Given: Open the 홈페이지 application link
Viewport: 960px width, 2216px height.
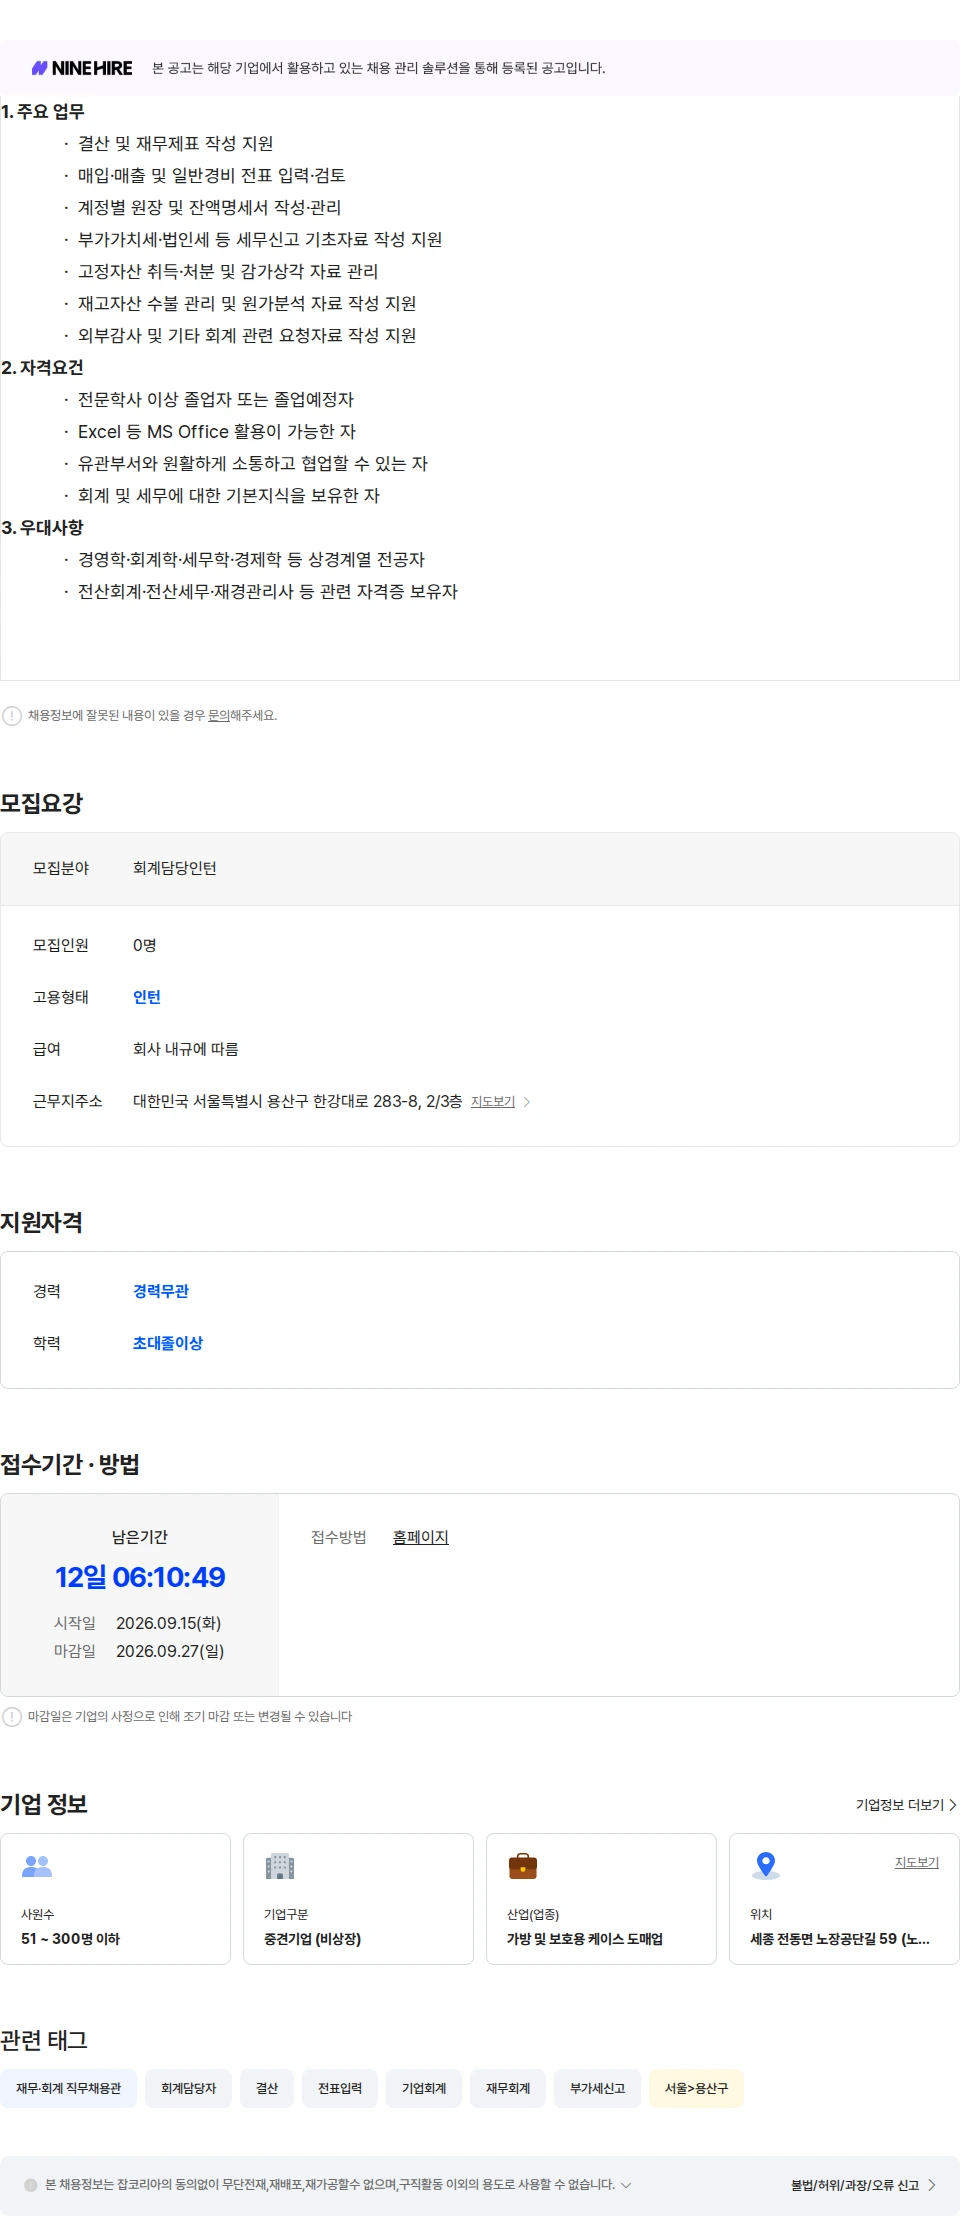Looking at the screenshot, I should pyautogui.click(x=421, y=1537).
